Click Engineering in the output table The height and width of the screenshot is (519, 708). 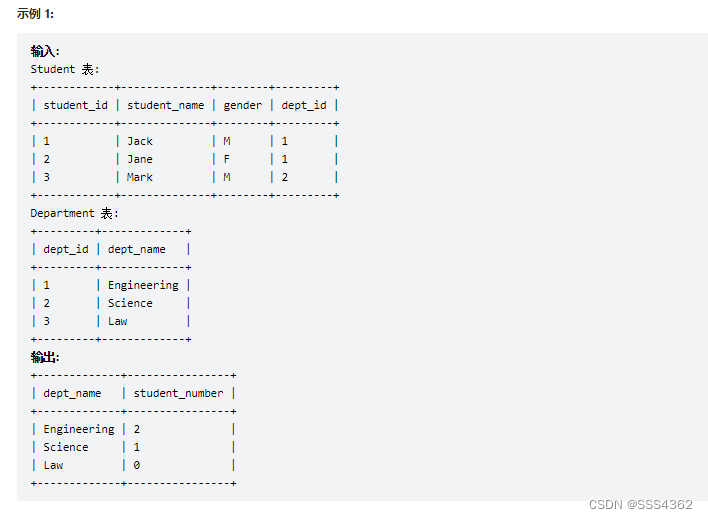[78, 429]
